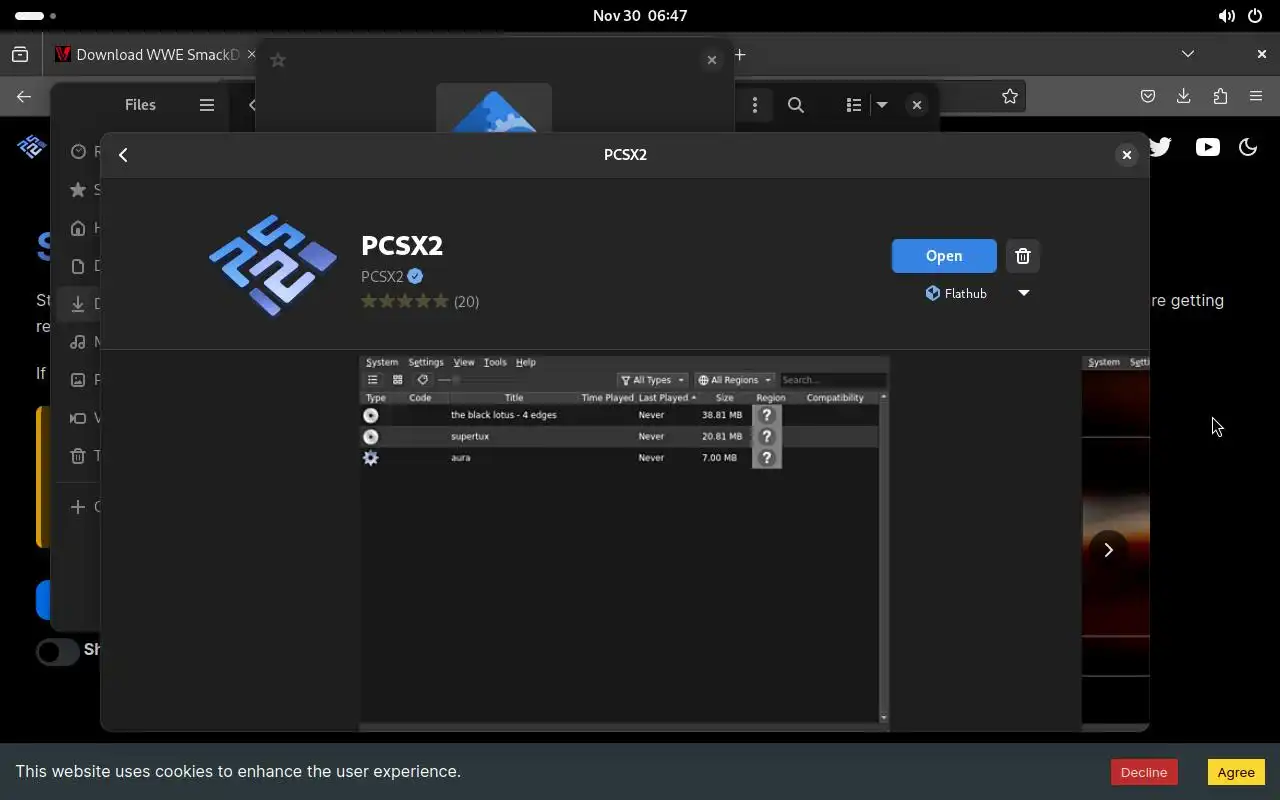Open Downloads in the Files sidebar

[78, 304]
